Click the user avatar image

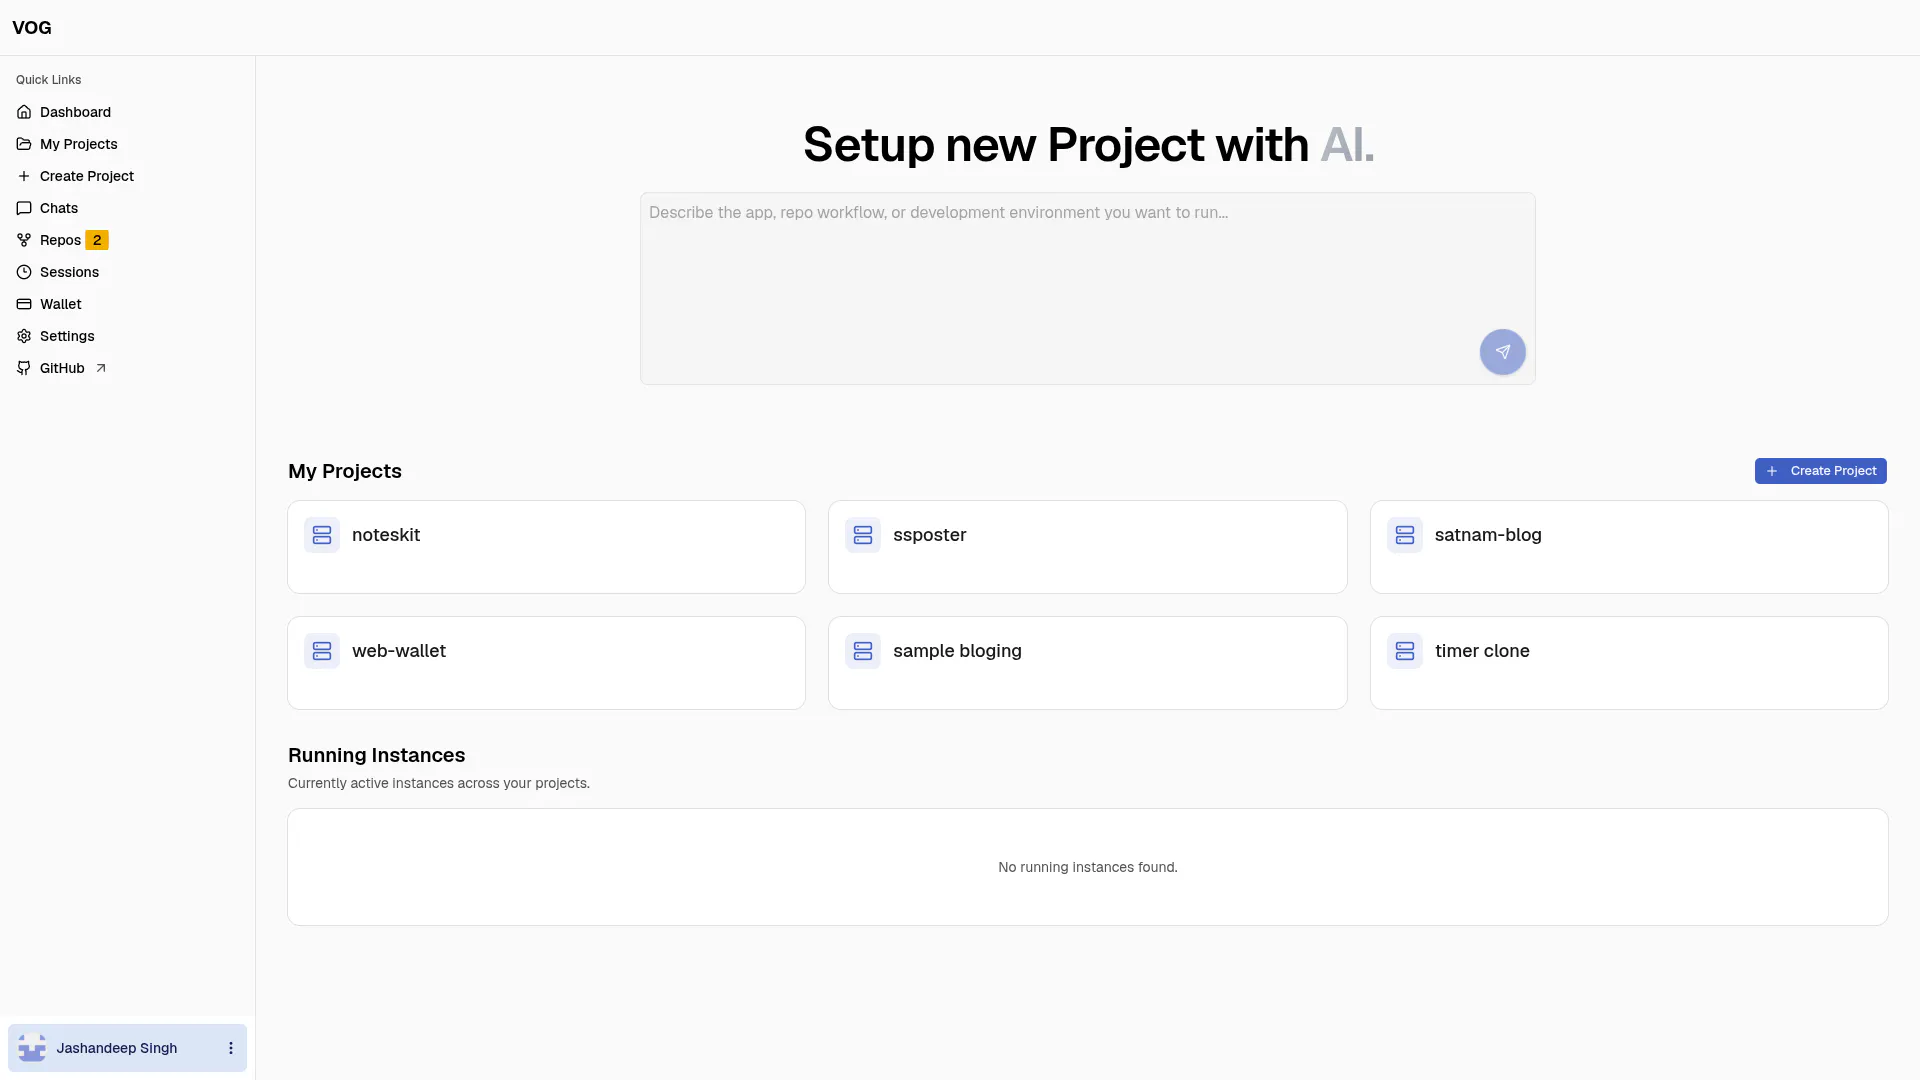pos(32,1048)
